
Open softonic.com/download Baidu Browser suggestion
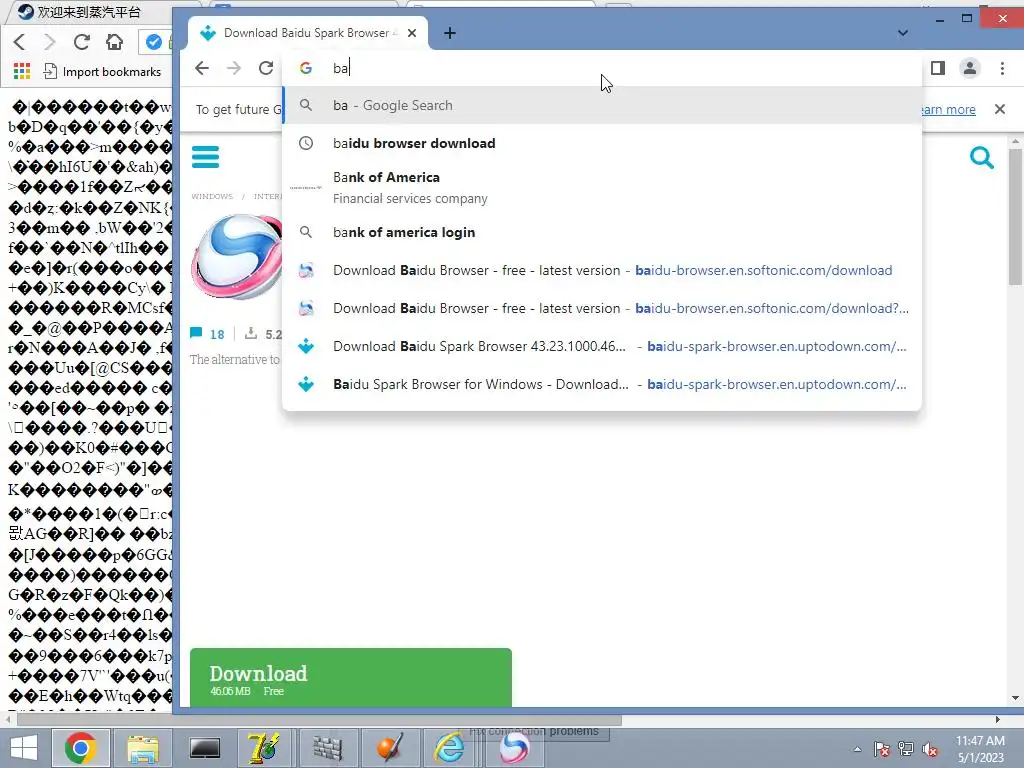tap(602, 270)
